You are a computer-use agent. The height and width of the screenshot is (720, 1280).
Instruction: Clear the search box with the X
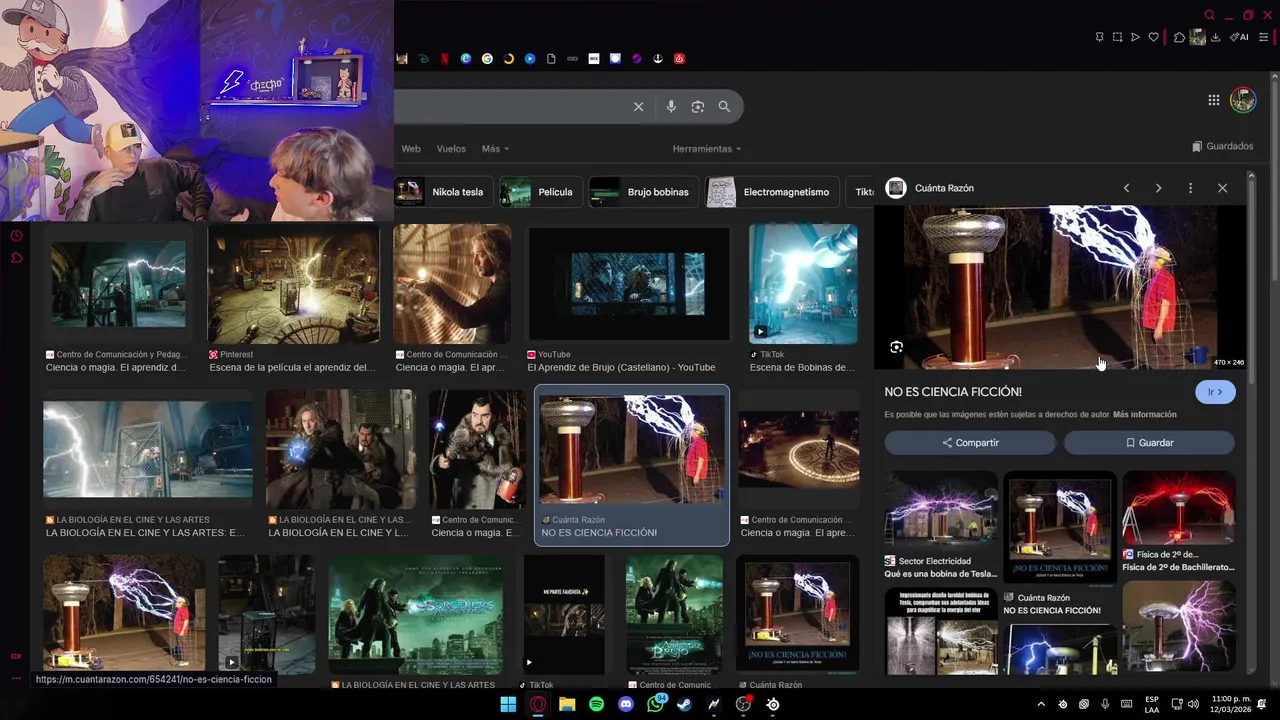pyautogui.click(x=638, y=107)
